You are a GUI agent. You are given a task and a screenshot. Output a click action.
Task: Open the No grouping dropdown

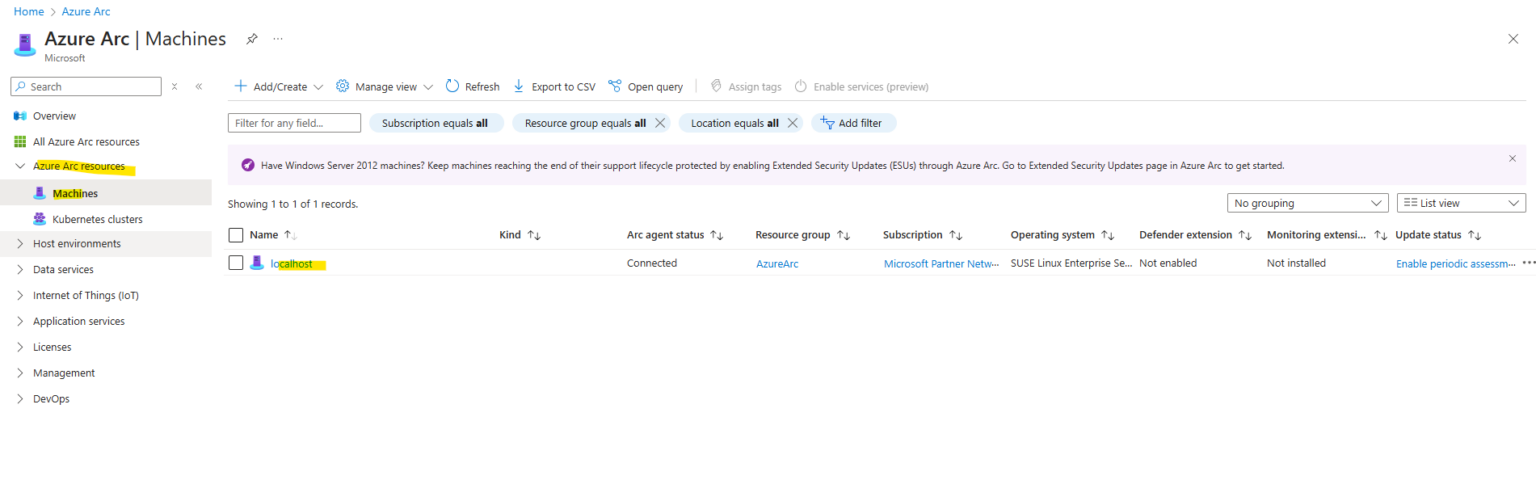click(x=1308, y=203)
